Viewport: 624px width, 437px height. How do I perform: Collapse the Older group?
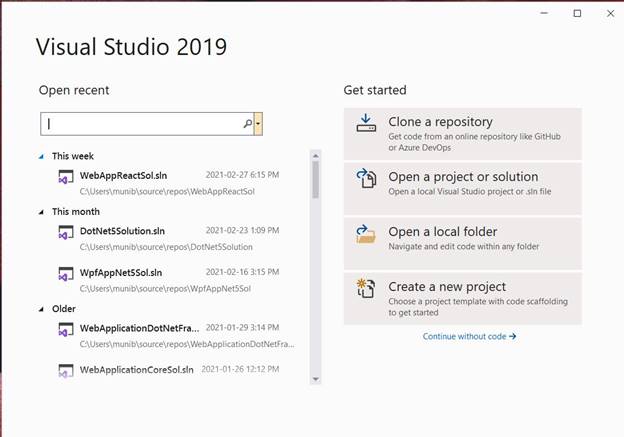42,309
